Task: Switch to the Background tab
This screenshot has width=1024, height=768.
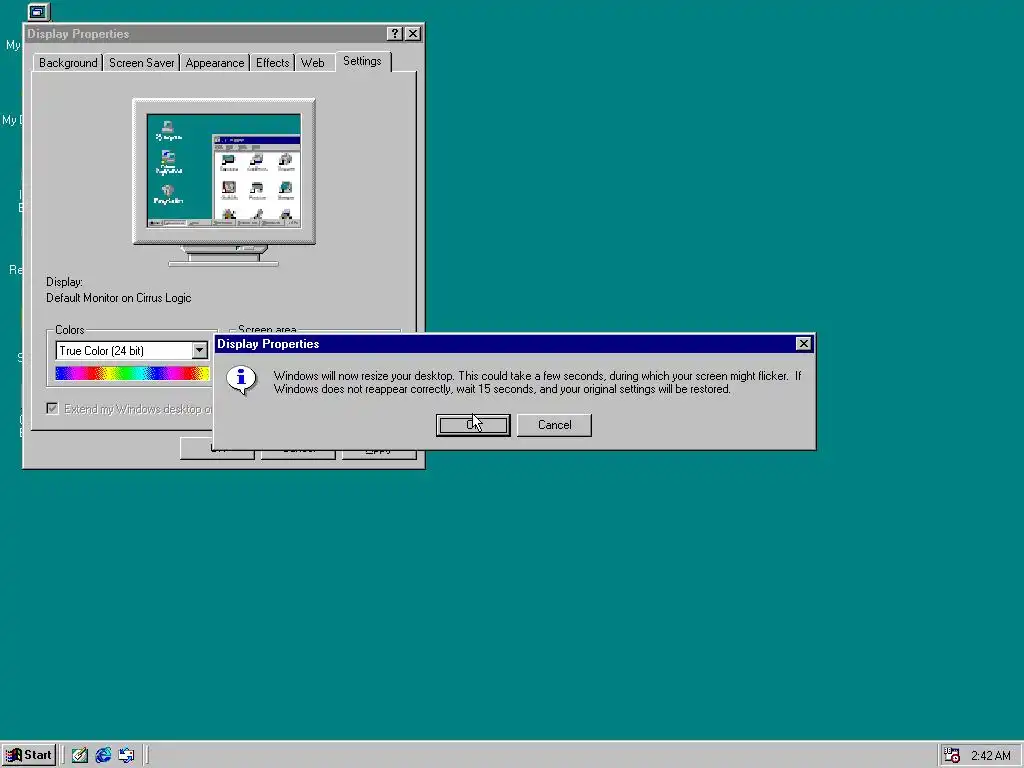Action: click(68, 63)
